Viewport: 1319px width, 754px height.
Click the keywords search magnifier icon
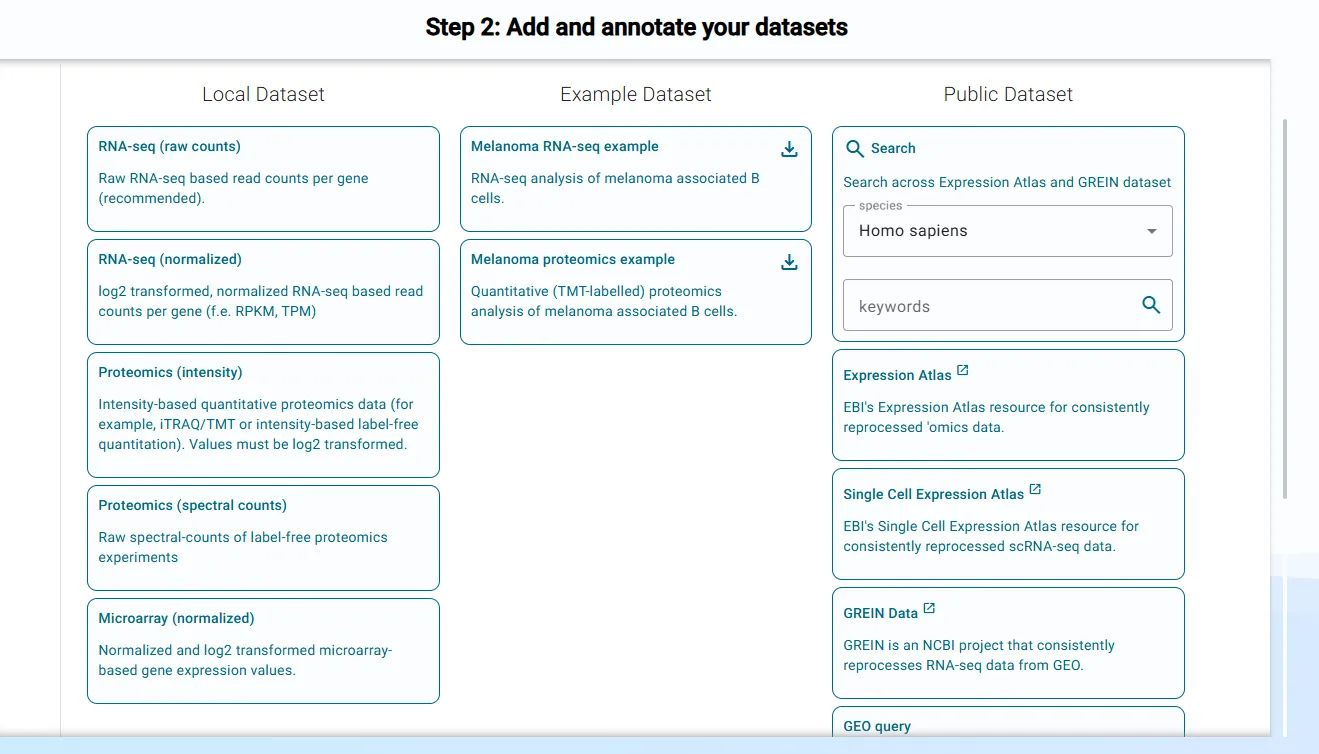[x=1151, y=305]
